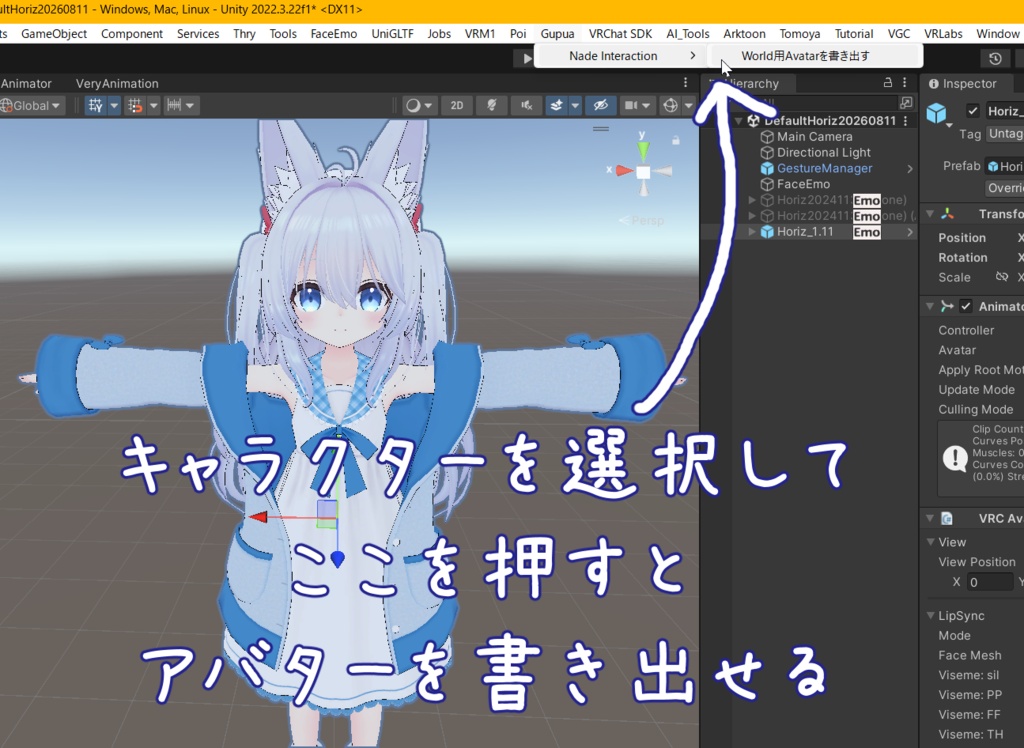Toggle scene audio mute icon
This screenshot has height=748, width=1024.
click(x=526, y=105)
